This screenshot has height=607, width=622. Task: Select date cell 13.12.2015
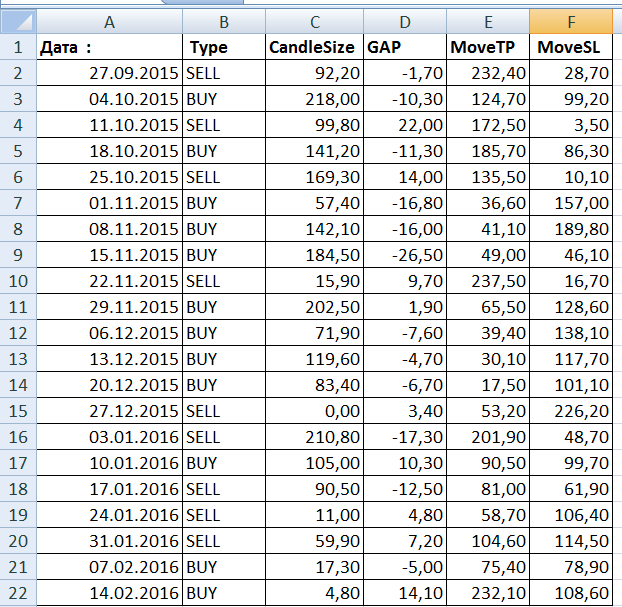pyautogui.click(x=109, y=359)
